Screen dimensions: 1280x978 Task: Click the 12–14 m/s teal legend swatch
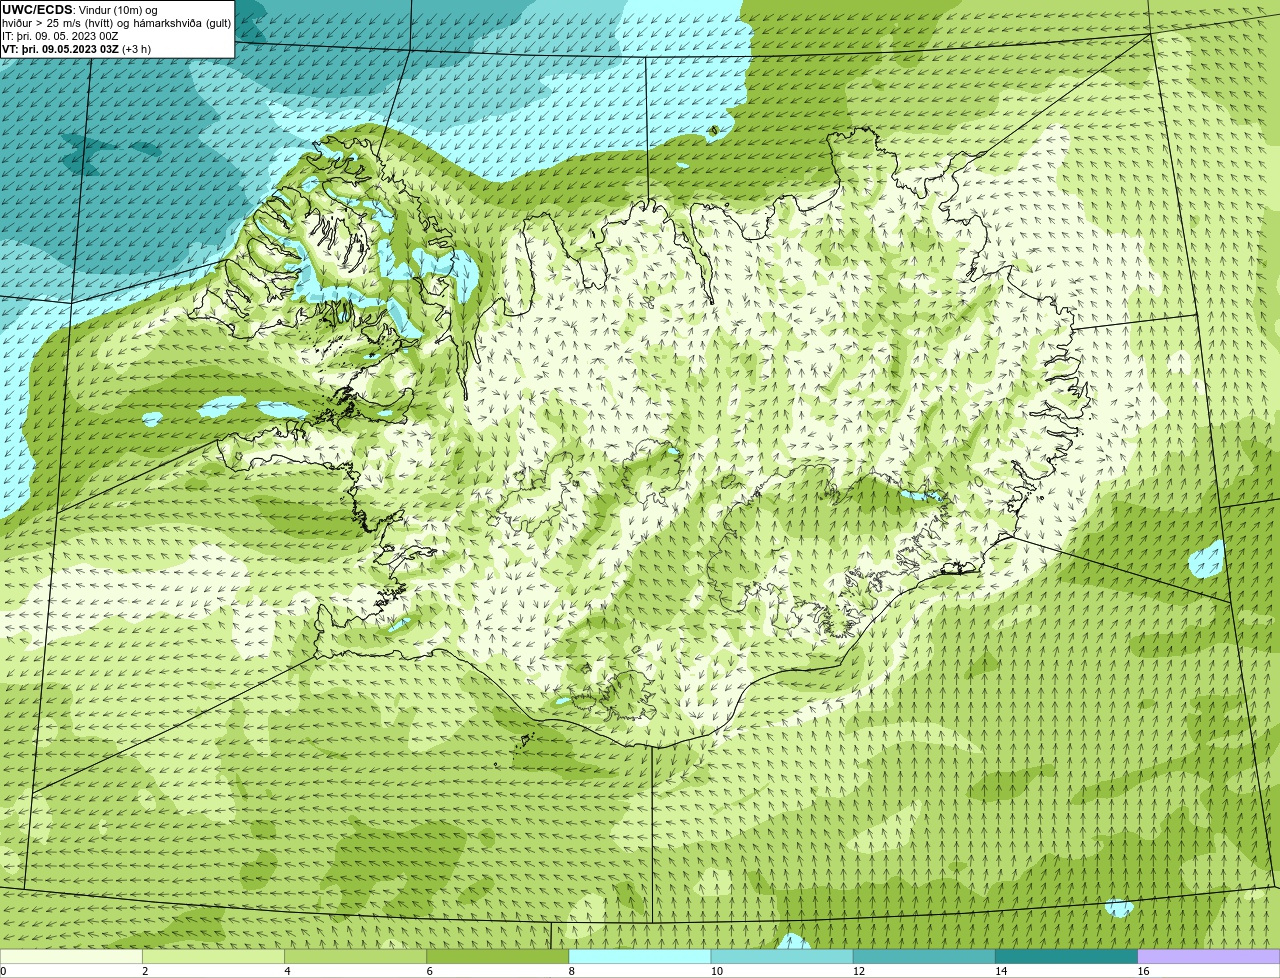click(924, 957)
